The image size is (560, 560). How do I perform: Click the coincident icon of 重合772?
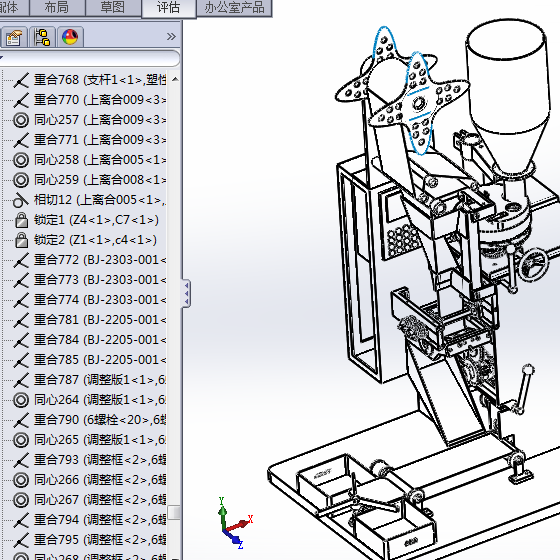[x=21, y=260]
